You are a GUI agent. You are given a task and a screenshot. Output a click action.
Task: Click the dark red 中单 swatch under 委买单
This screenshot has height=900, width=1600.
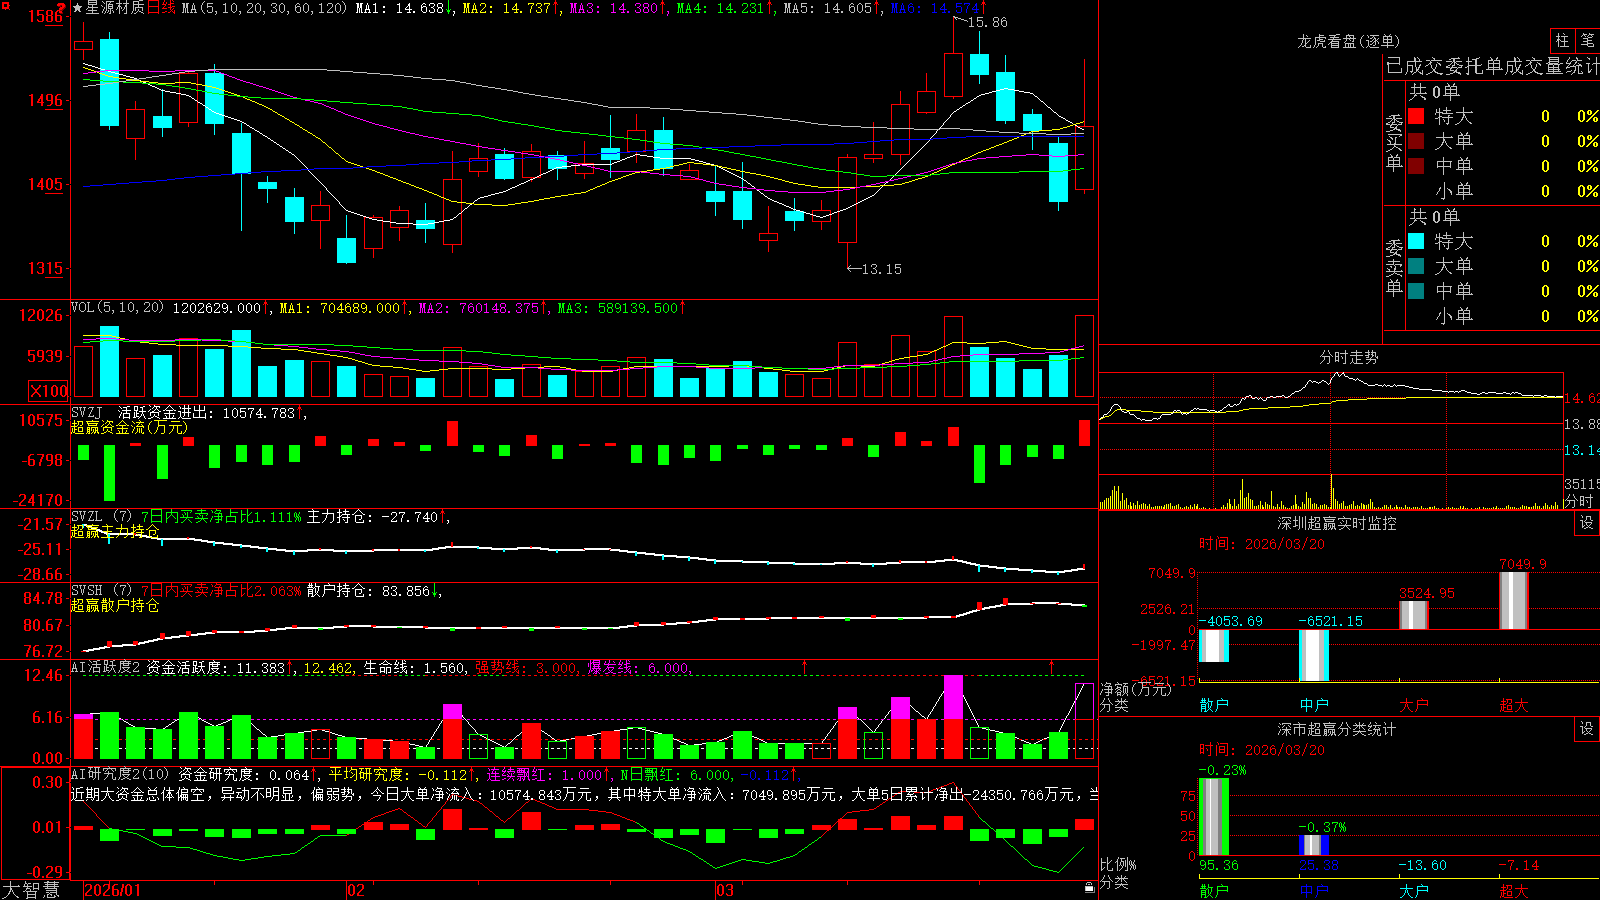(1416, 165)
